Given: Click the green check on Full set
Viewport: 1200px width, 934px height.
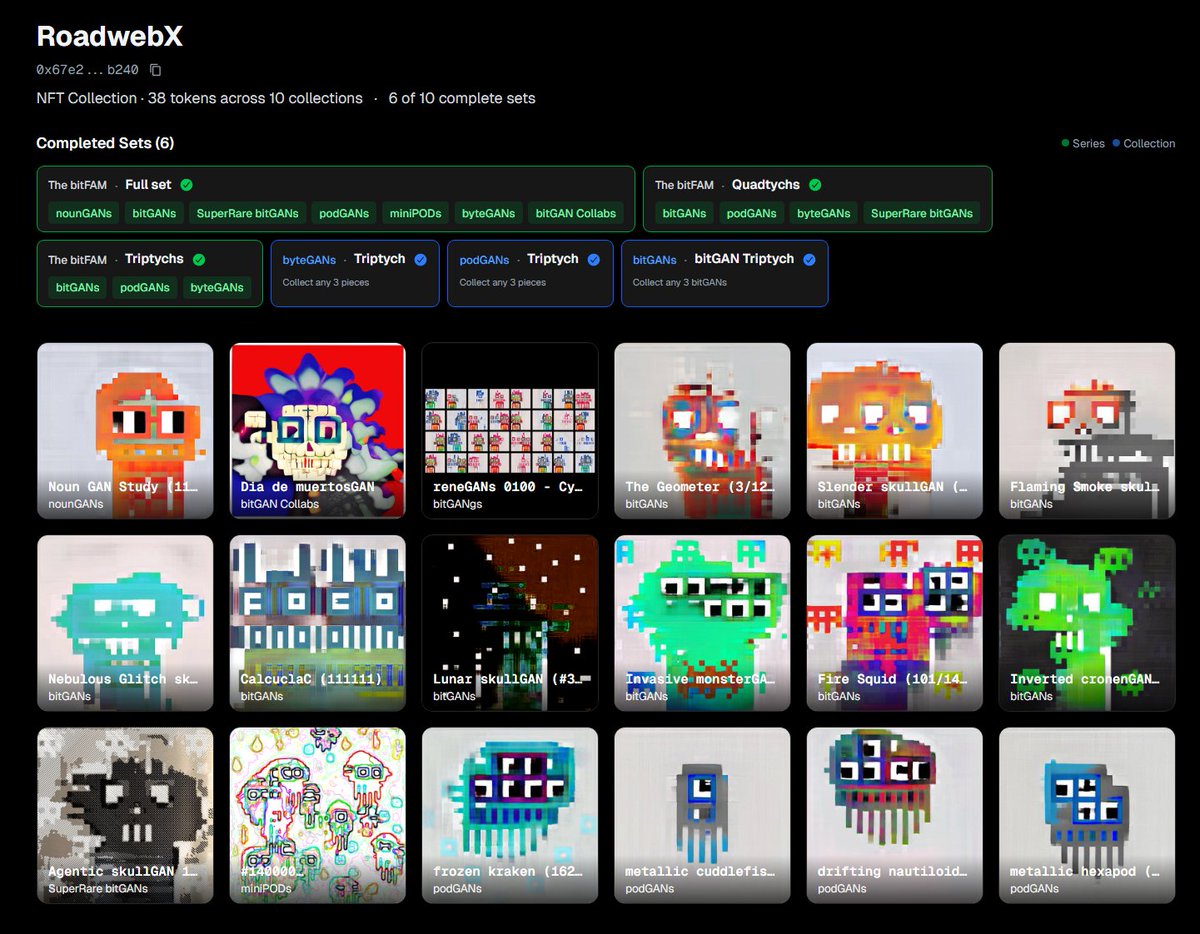Looking at the screenshot, I should pos(187,185).
